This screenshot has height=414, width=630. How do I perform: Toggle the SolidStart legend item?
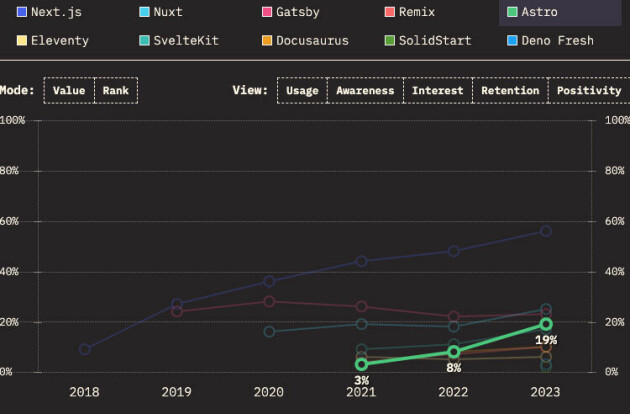(428, 41)
